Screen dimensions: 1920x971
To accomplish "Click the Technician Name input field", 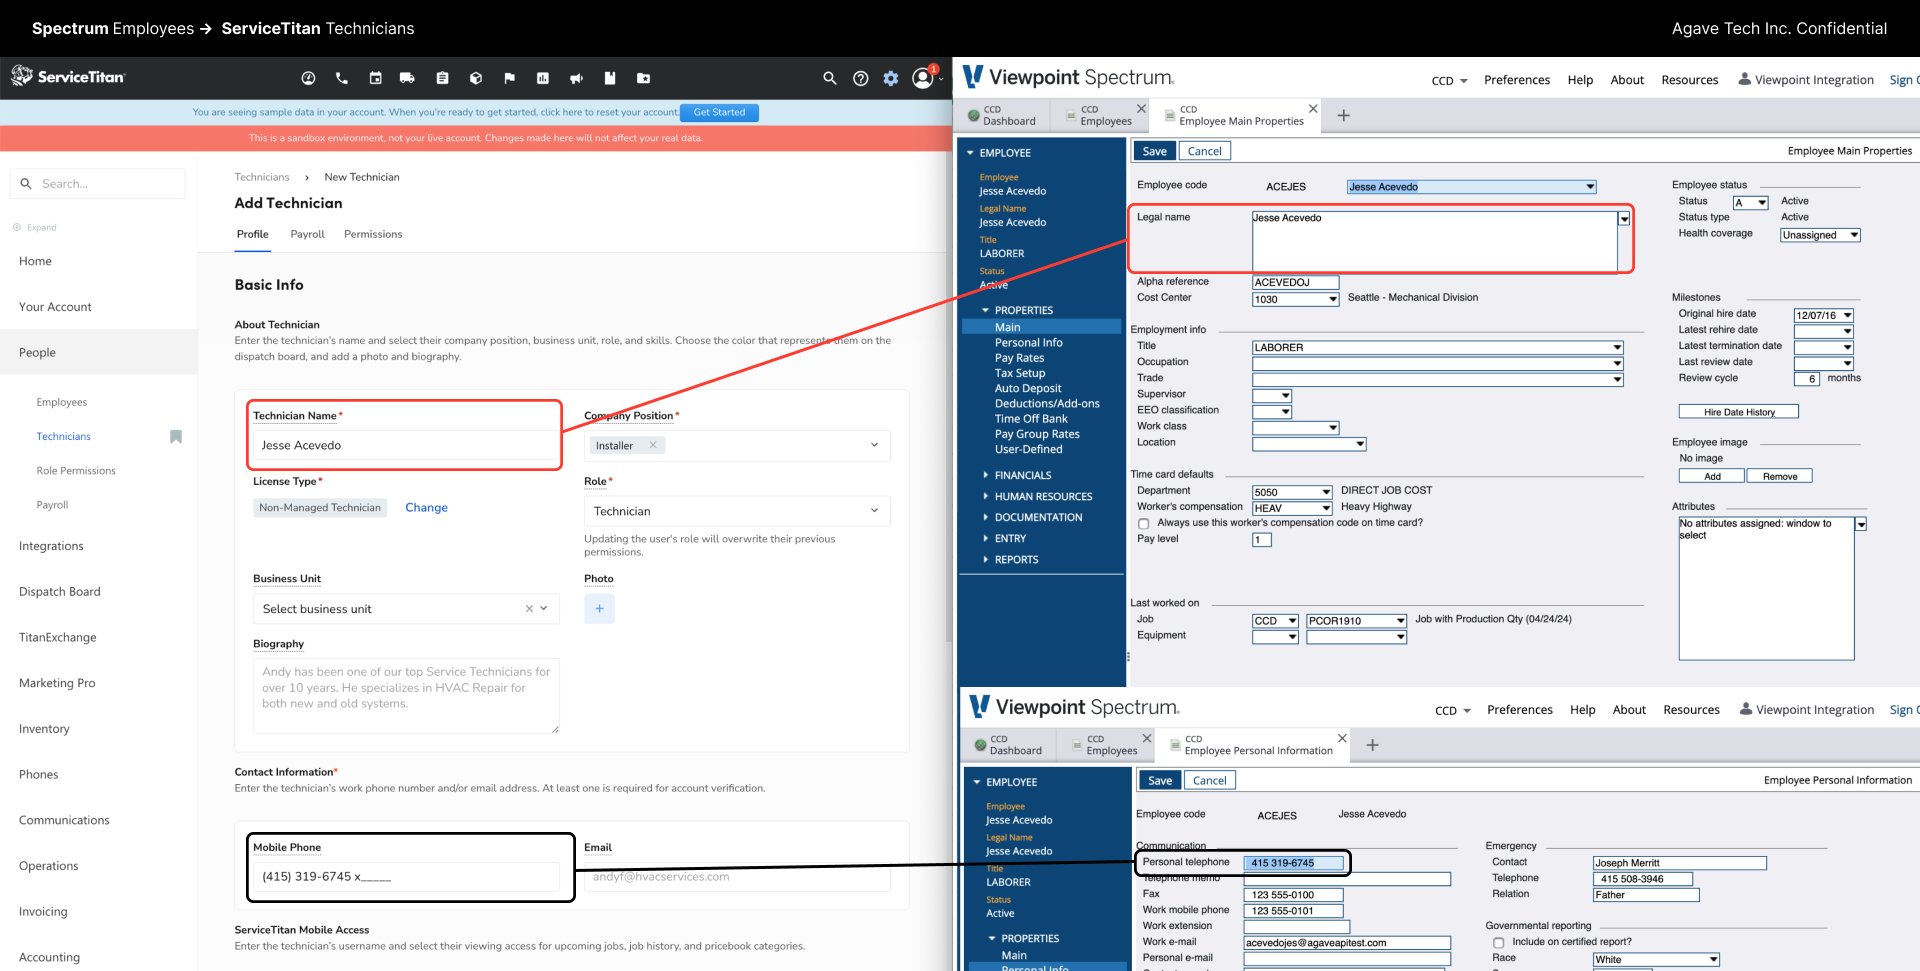I will 405,445.
